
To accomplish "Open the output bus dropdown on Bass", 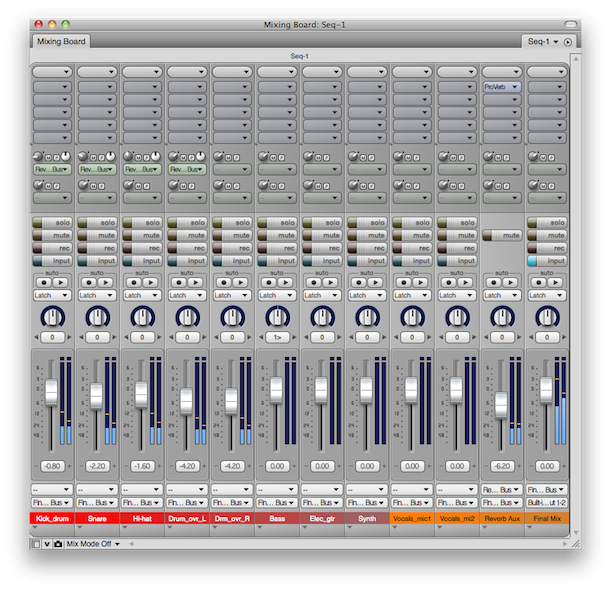I will click(x=277, y=503).
